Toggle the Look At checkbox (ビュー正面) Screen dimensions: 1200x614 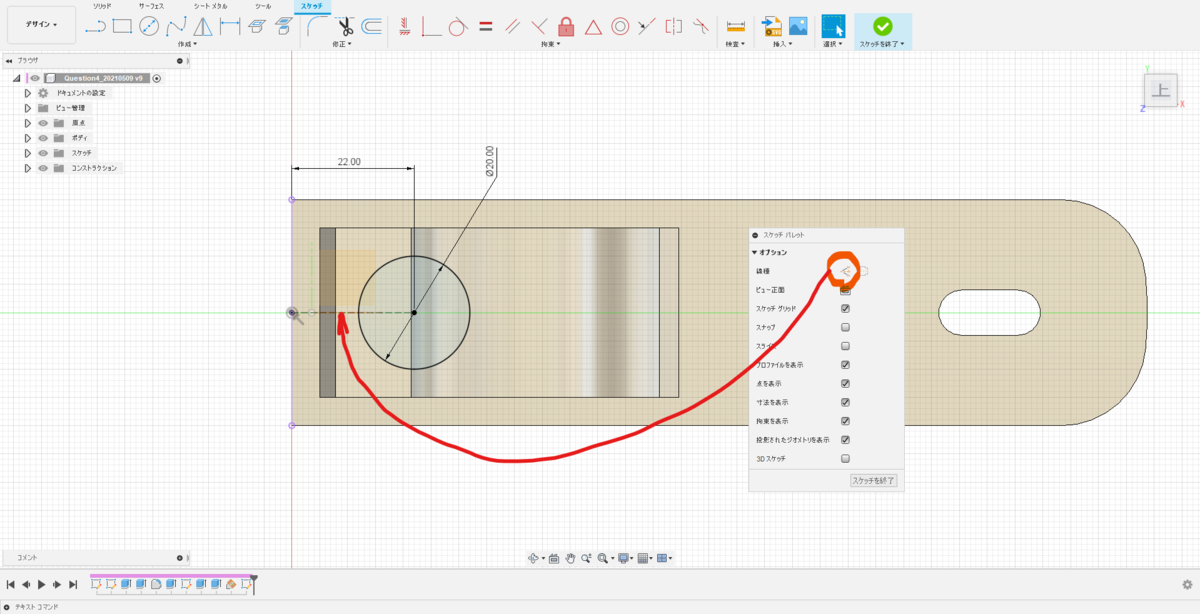pyautogui.click(x=845, y=290)
